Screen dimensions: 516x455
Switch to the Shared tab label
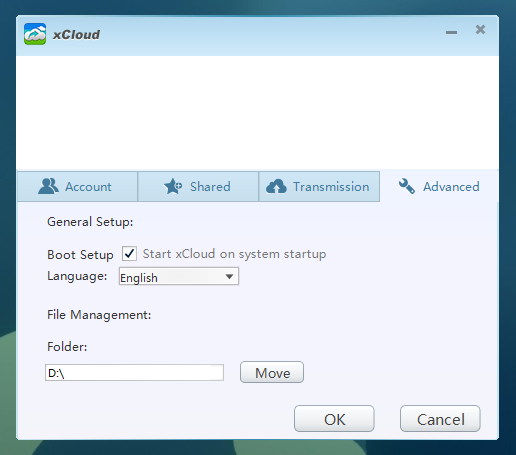(x=210, y=187)
